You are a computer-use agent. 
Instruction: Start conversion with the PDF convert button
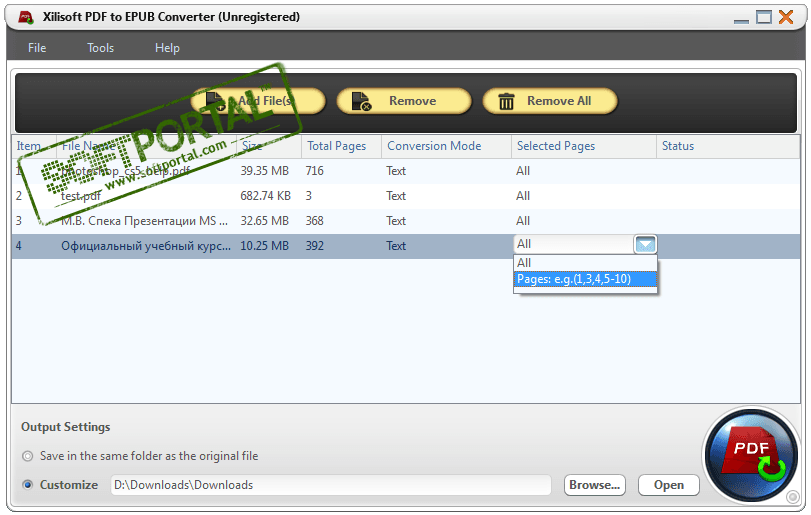click(x=751, y=456)
